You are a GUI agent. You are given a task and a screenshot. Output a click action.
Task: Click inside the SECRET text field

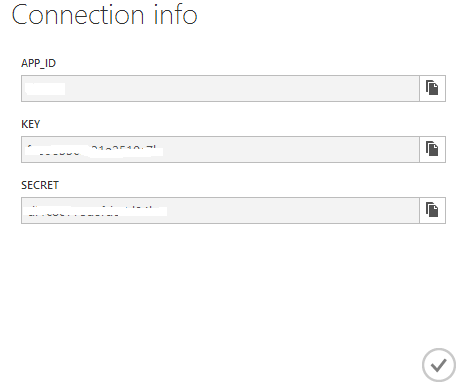coord(220,210)
